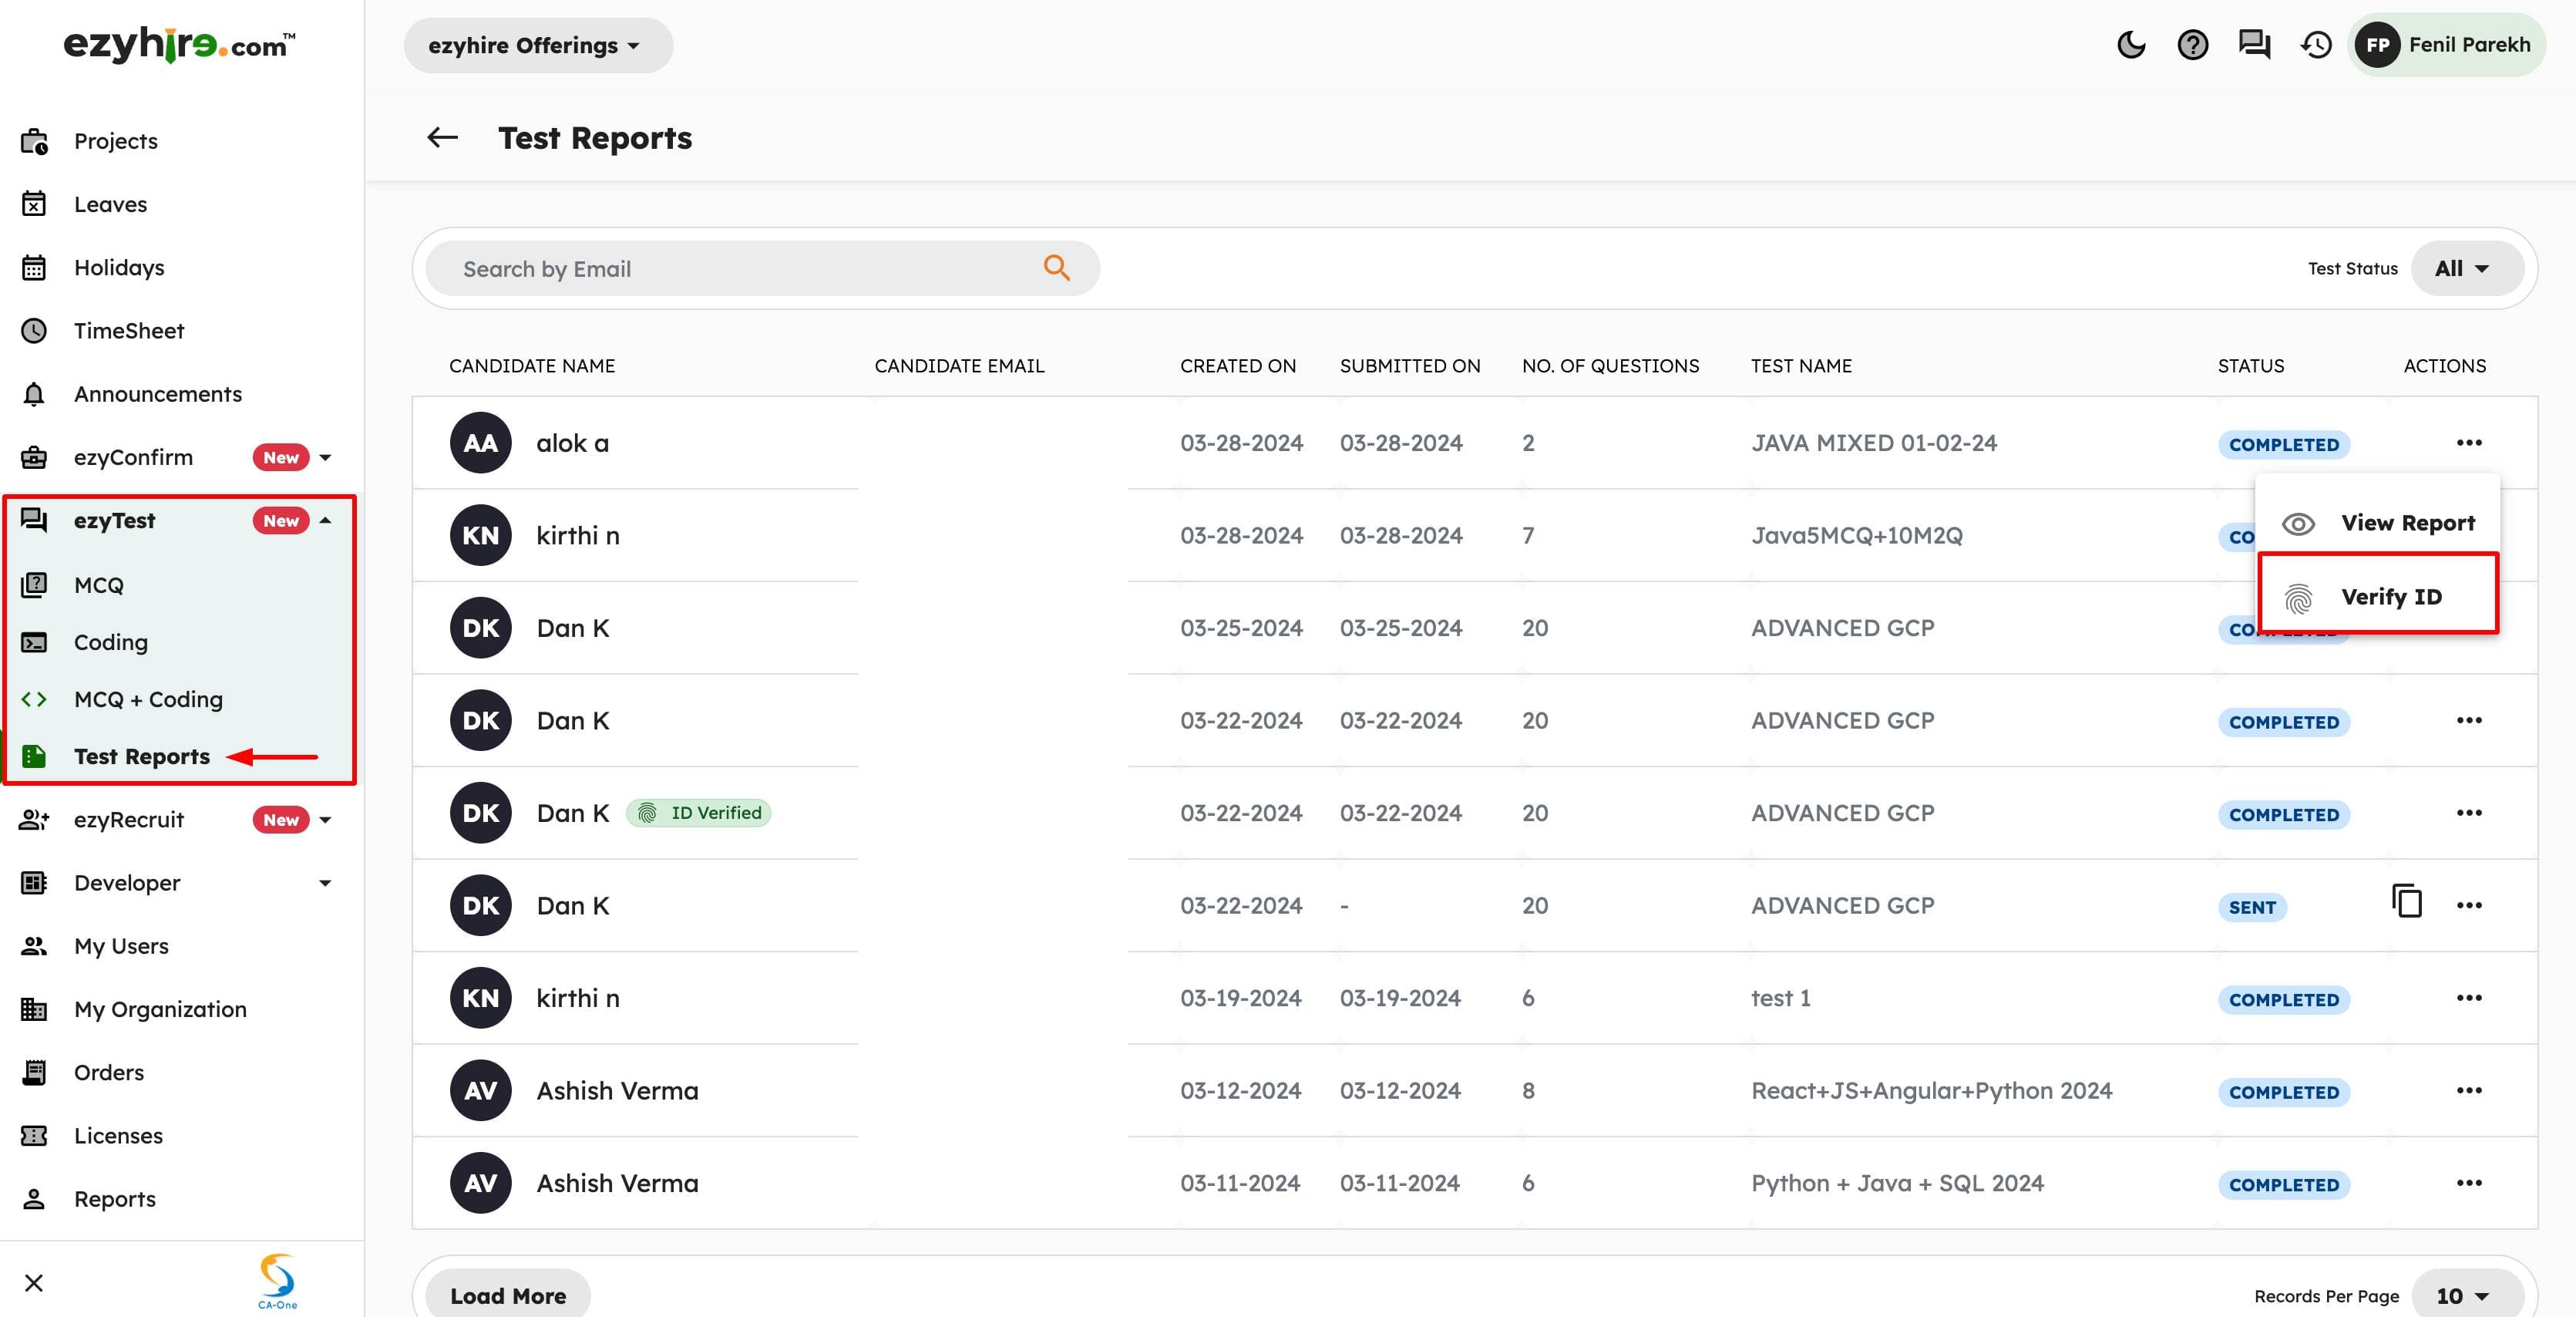Open the ezyhire Offerings dropdown
The image size is (2576, 1317).
537,45
